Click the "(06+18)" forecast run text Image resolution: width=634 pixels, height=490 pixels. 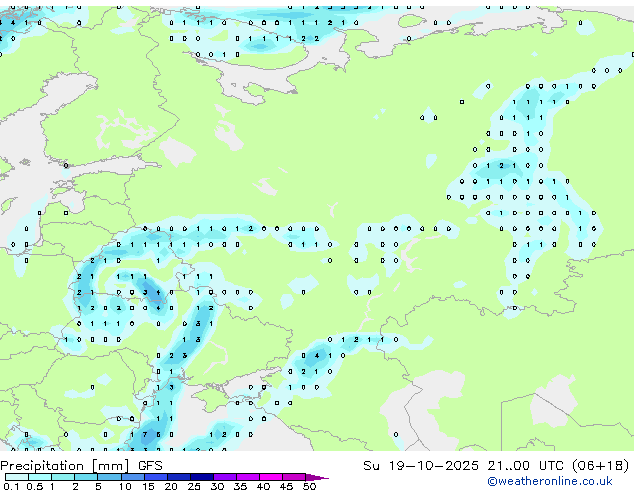601,466
